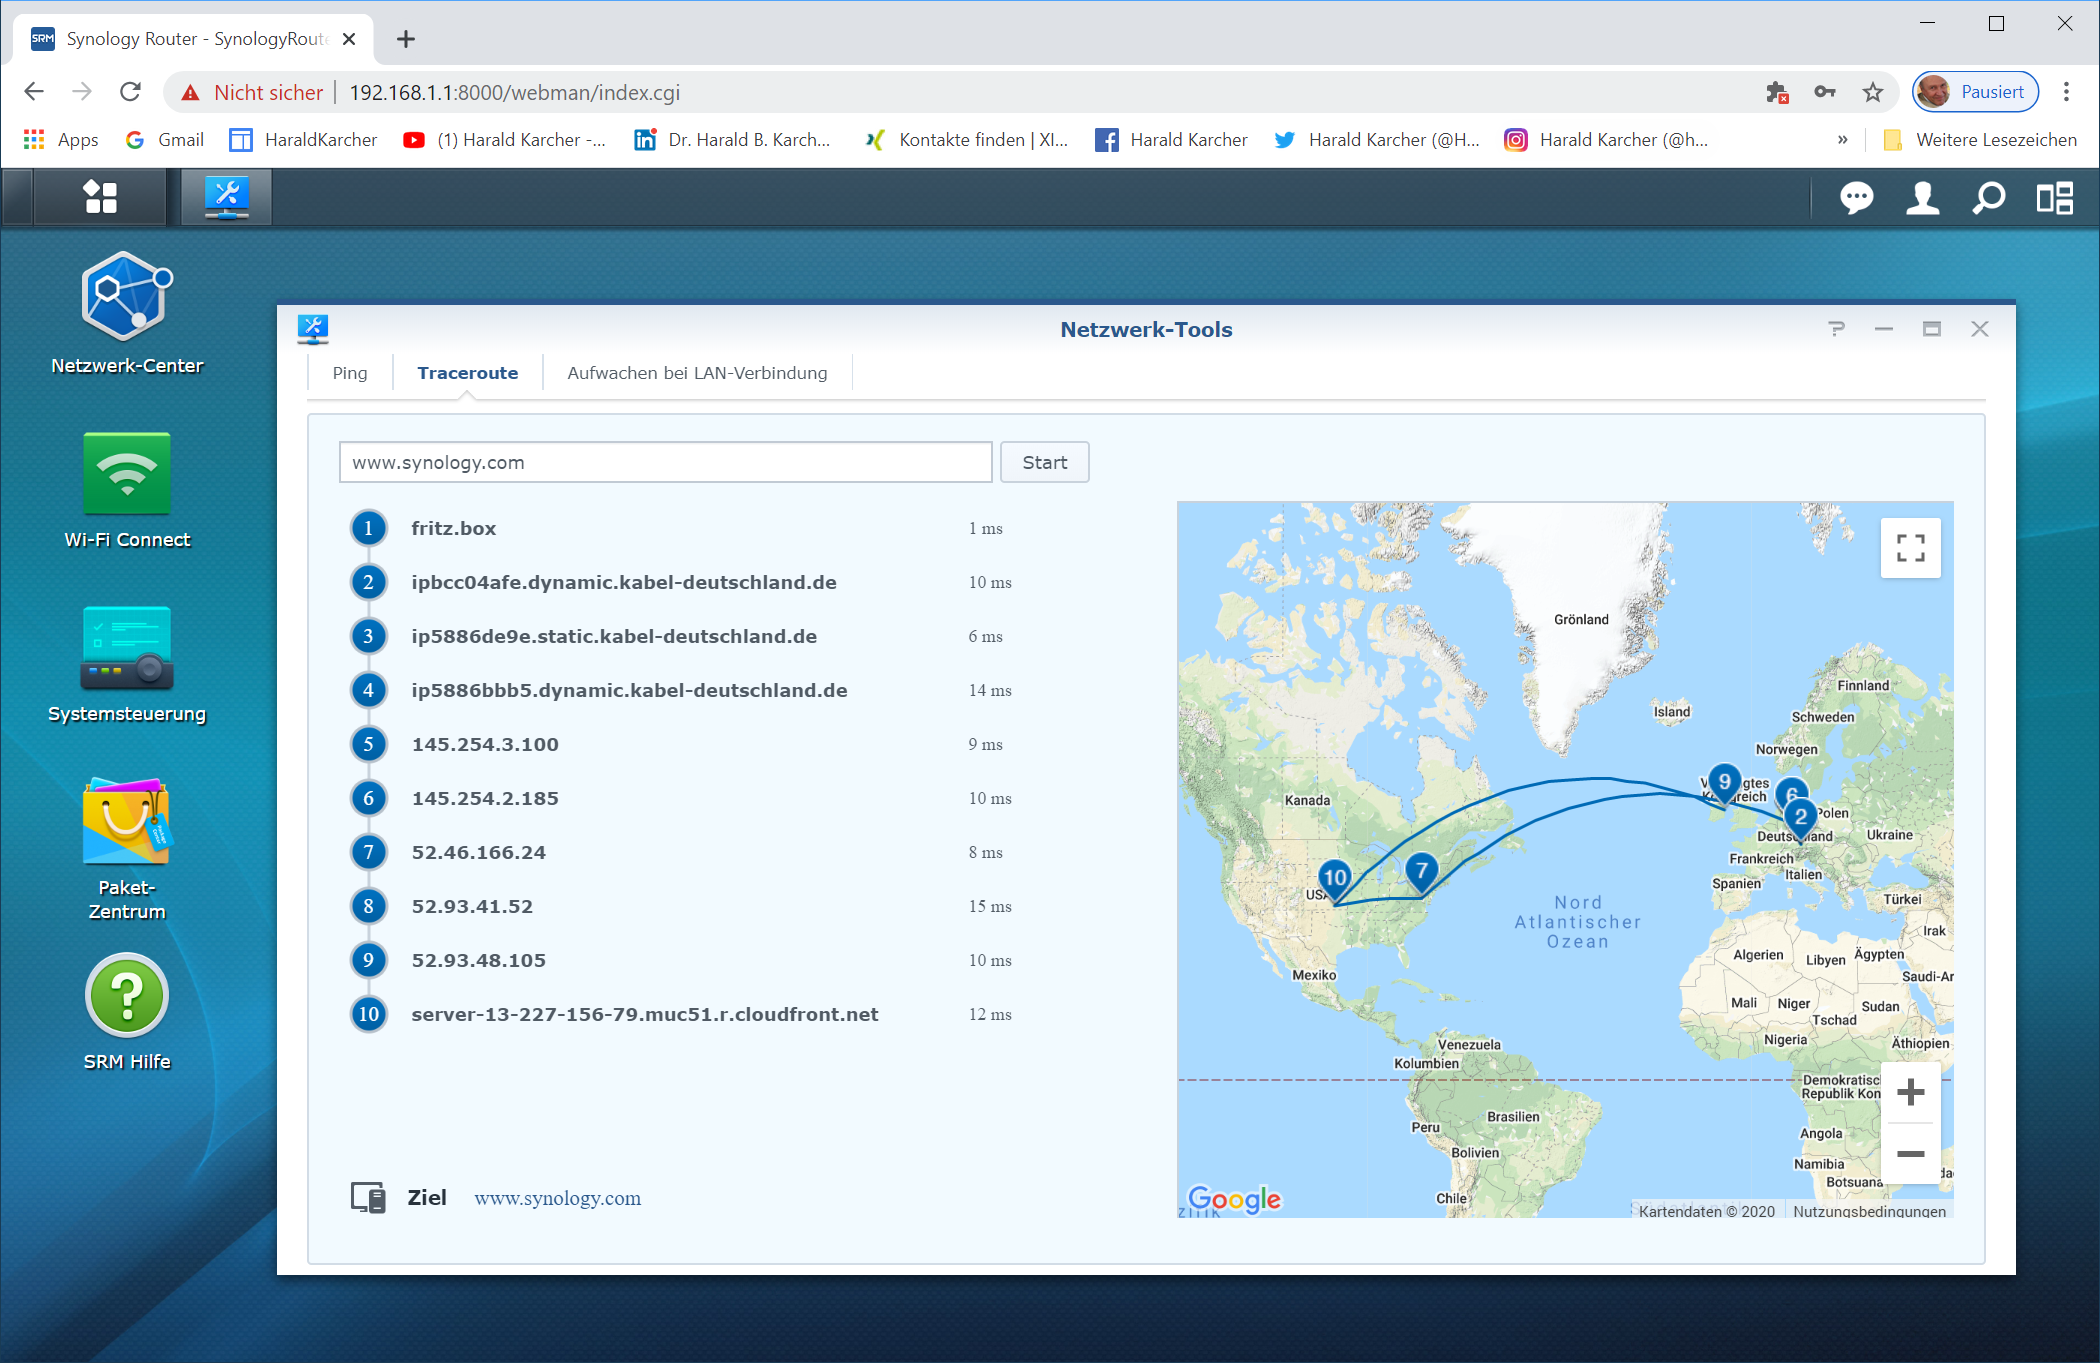Switch to the Ping tab
The image size is (2100, 1363).
point(350,373)
